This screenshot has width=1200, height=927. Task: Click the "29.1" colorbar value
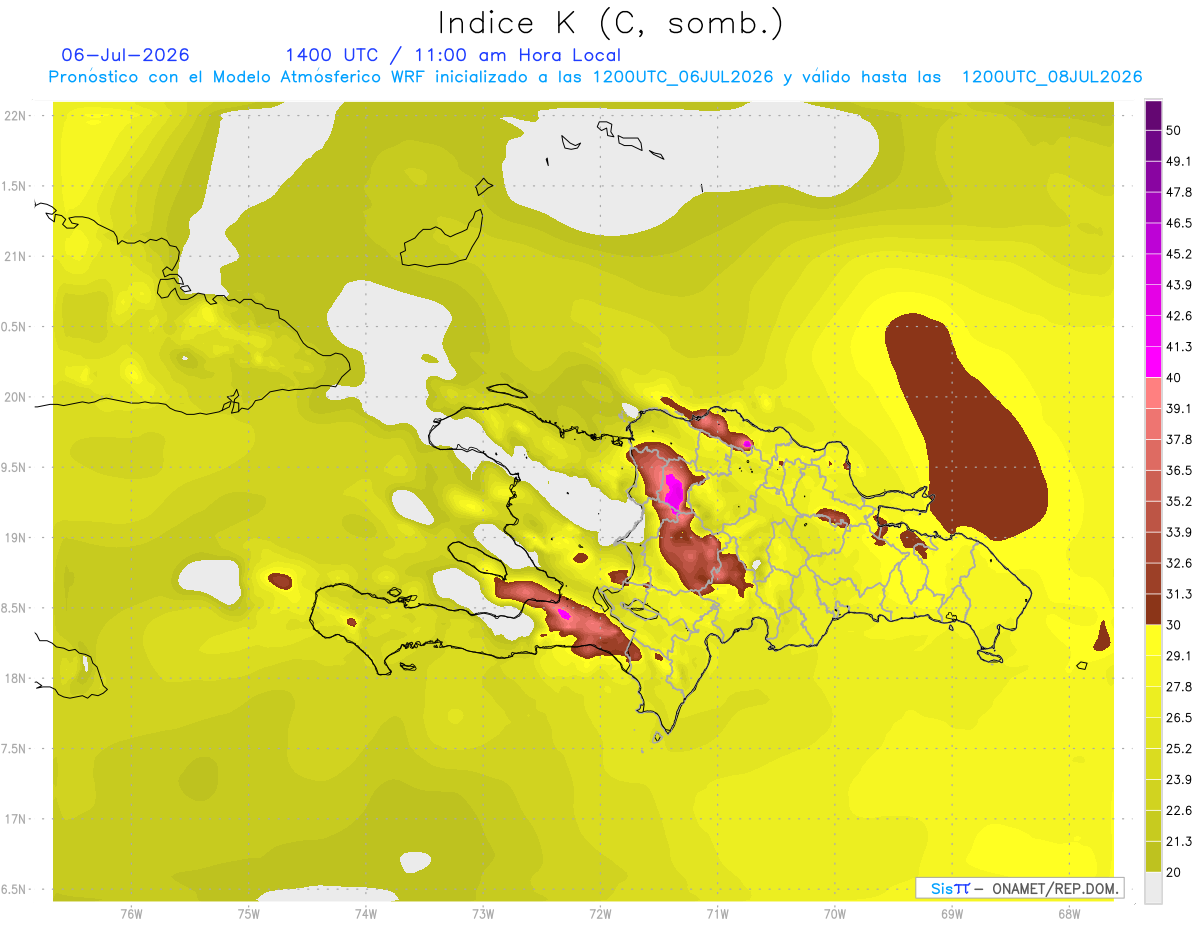point(1179,655)
